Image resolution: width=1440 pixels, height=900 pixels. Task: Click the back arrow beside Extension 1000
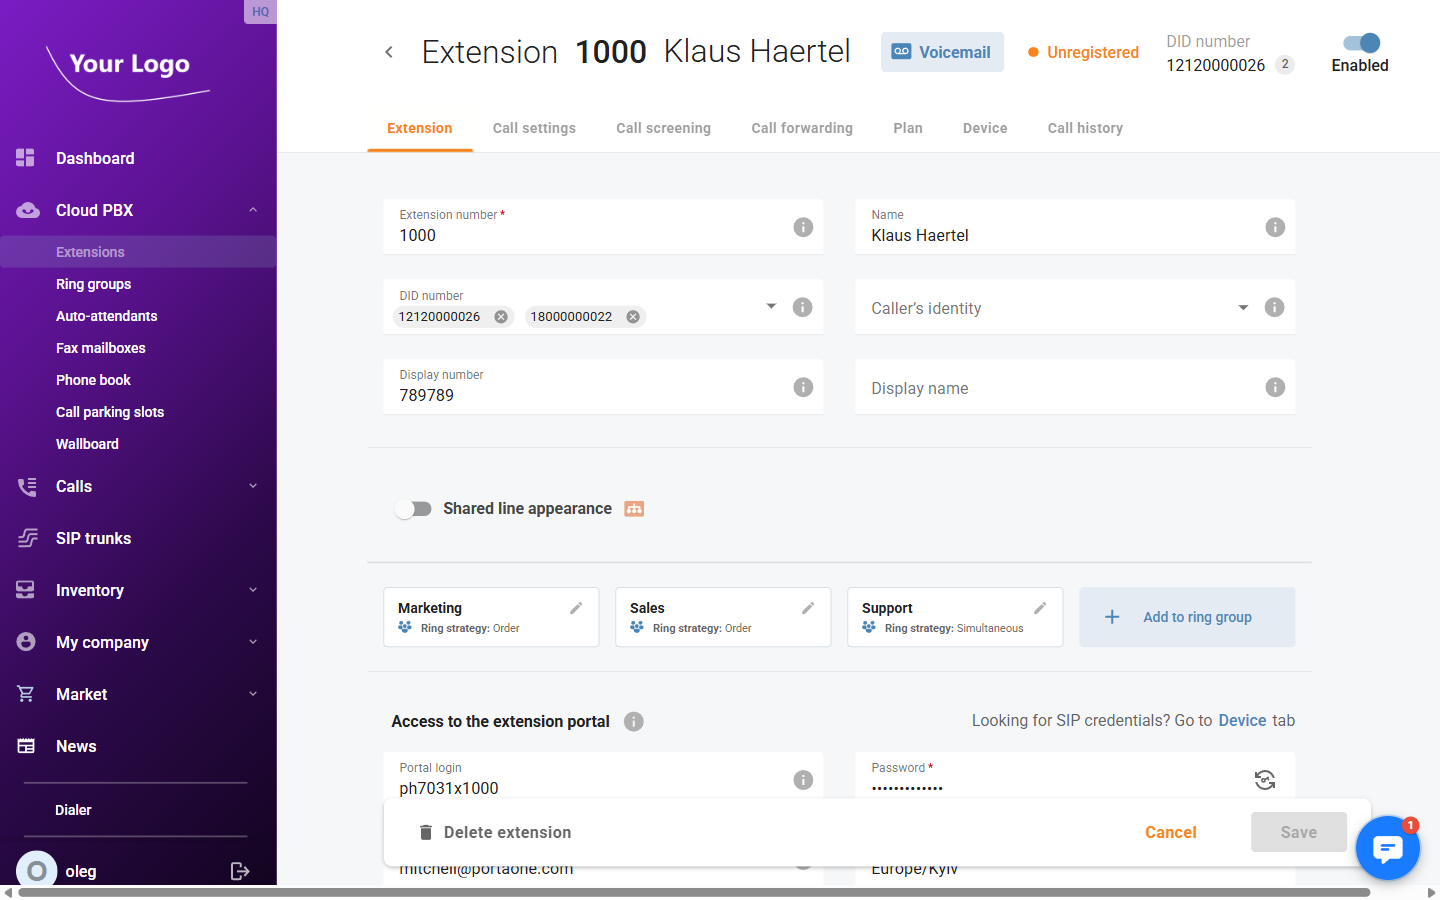pos(389,51)
